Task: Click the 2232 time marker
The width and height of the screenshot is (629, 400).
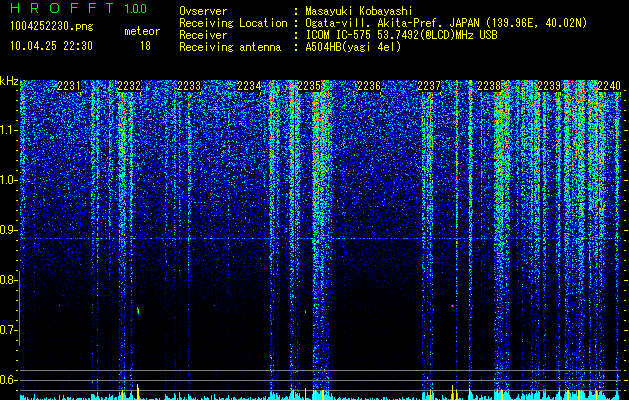Action: pyautogui.click(x=129, y=85)
